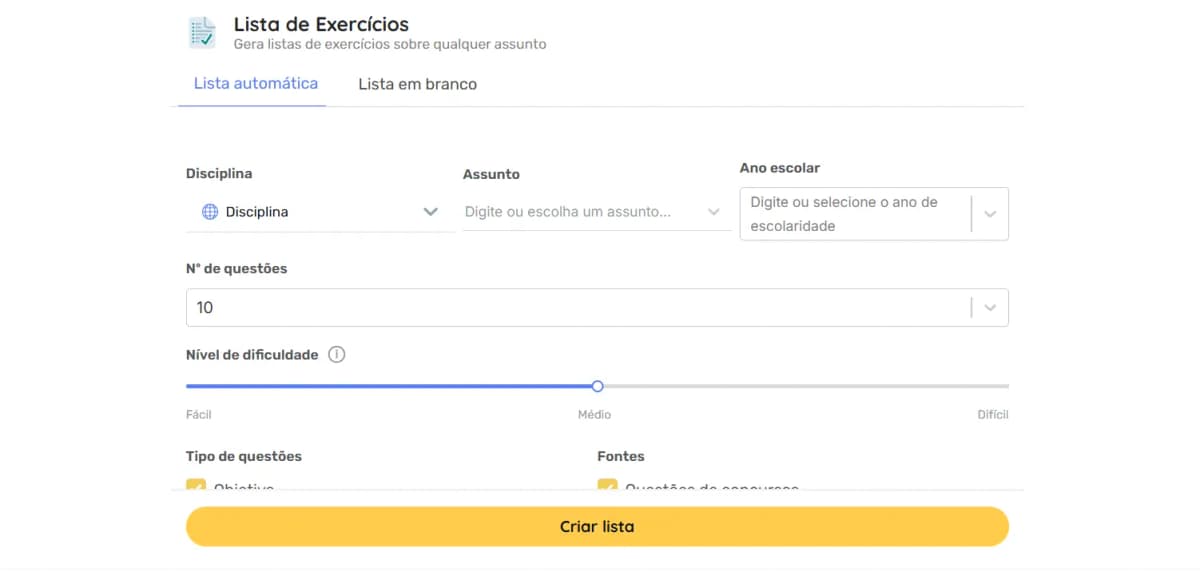Image resolution: width=1200 pixels, height=588 pixels.
Task: Expand the Disciplina dropdown chevron
Action: tap(431, 212)
